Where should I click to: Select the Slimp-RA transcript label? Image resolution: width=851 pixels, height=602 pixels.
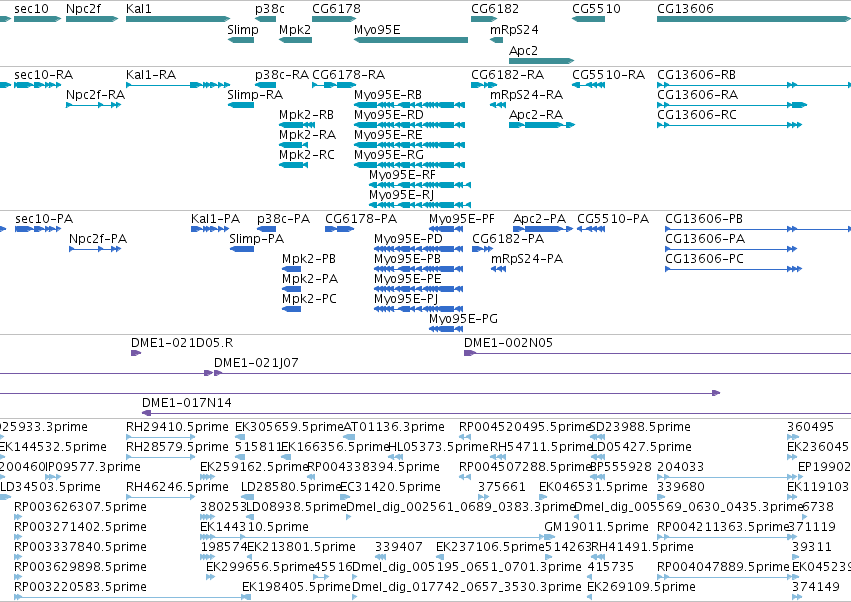(x=255, y=95)
